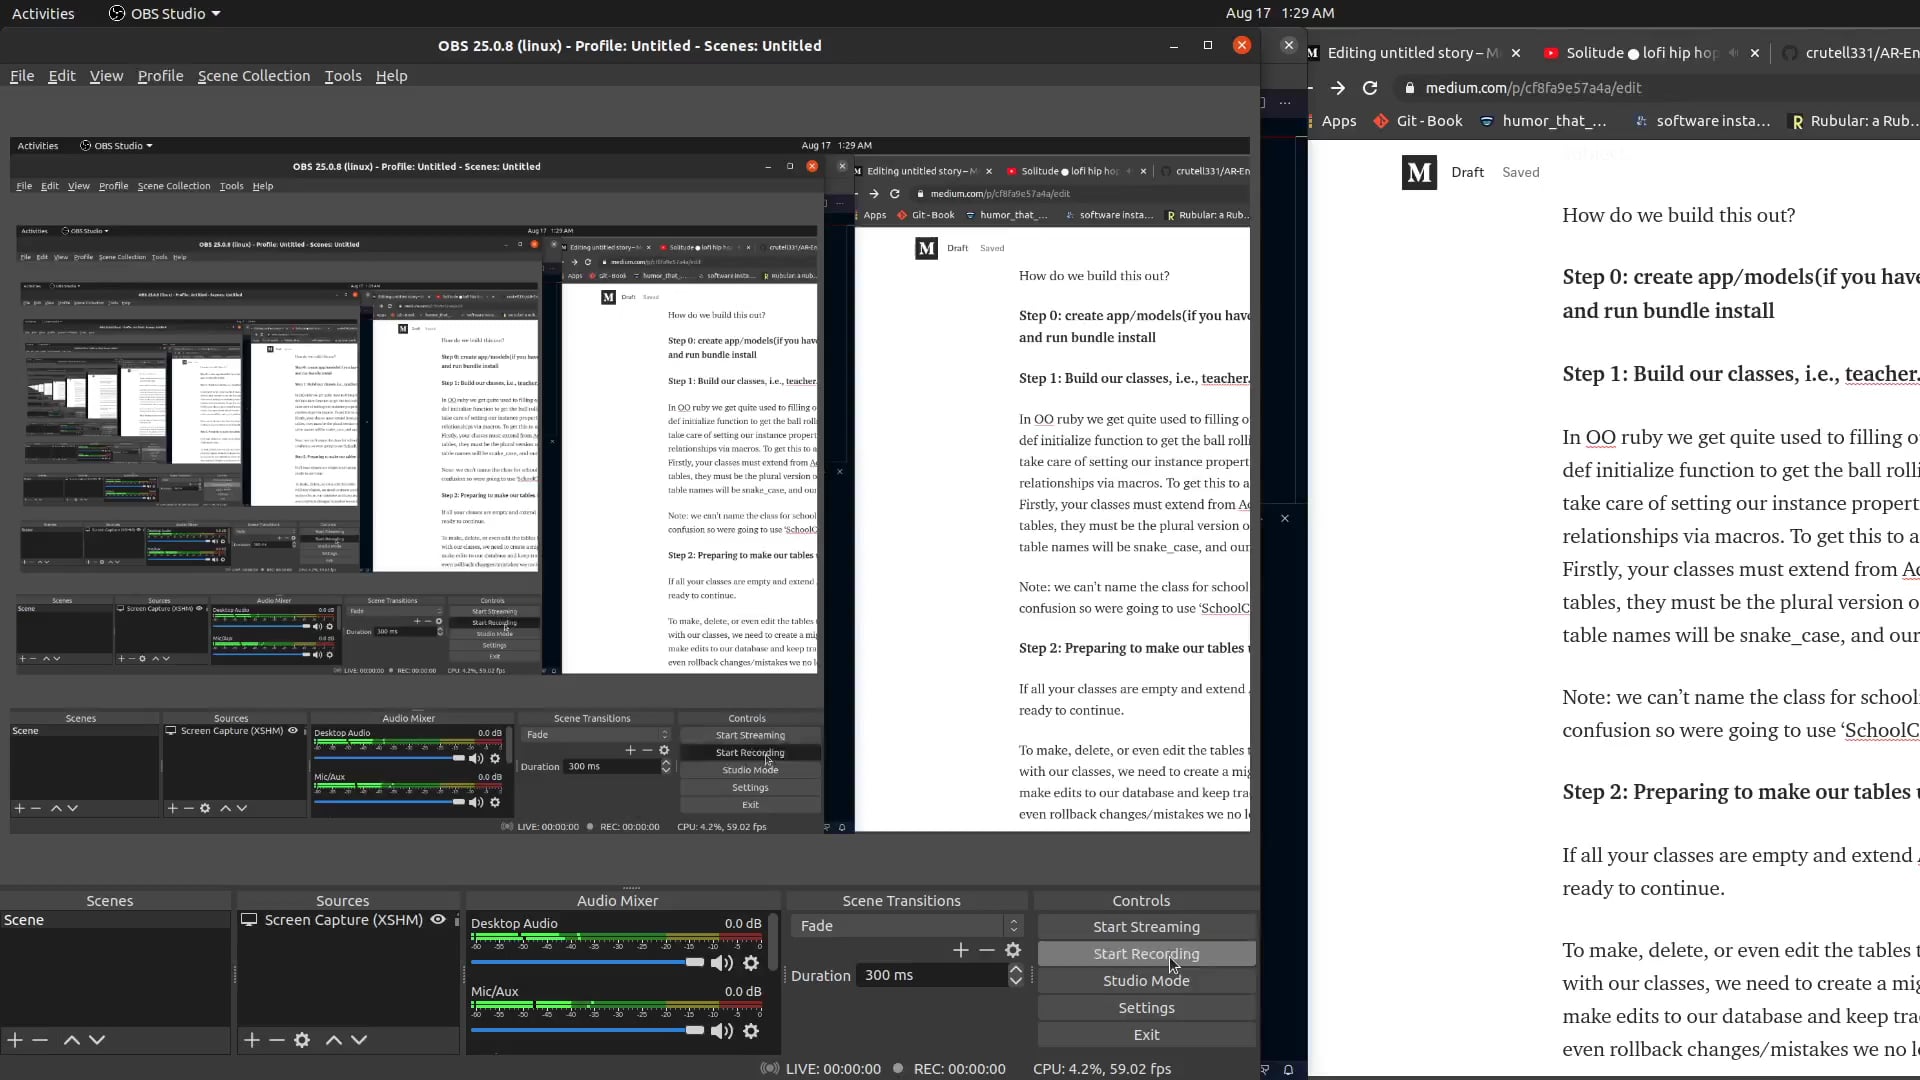The width and height of the screenshot is (1920, 1080).
Task: Toggle Studio Mode on
Action: pos(1146,981)
